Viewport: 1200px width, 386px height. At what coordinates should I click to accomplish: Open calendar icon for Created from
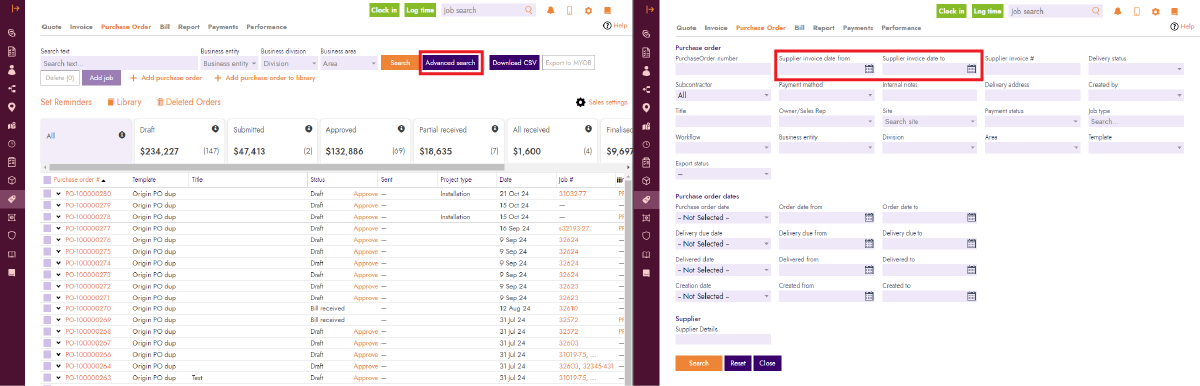click(869, 296)
